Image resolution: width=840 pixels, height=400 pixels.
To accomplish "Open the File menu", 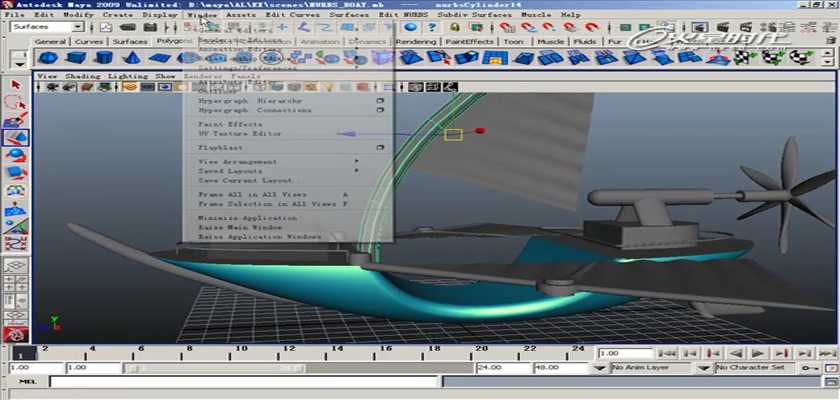I will coord(14,14).
